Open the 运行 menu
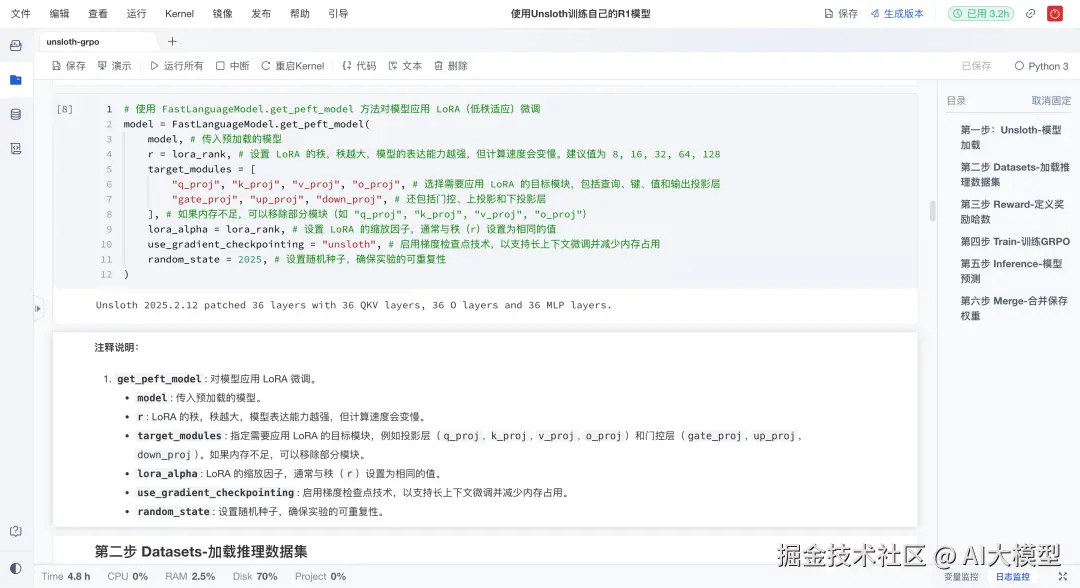Image resolution: width=1080 pixels, height=588 pixels. click(136, 14)
